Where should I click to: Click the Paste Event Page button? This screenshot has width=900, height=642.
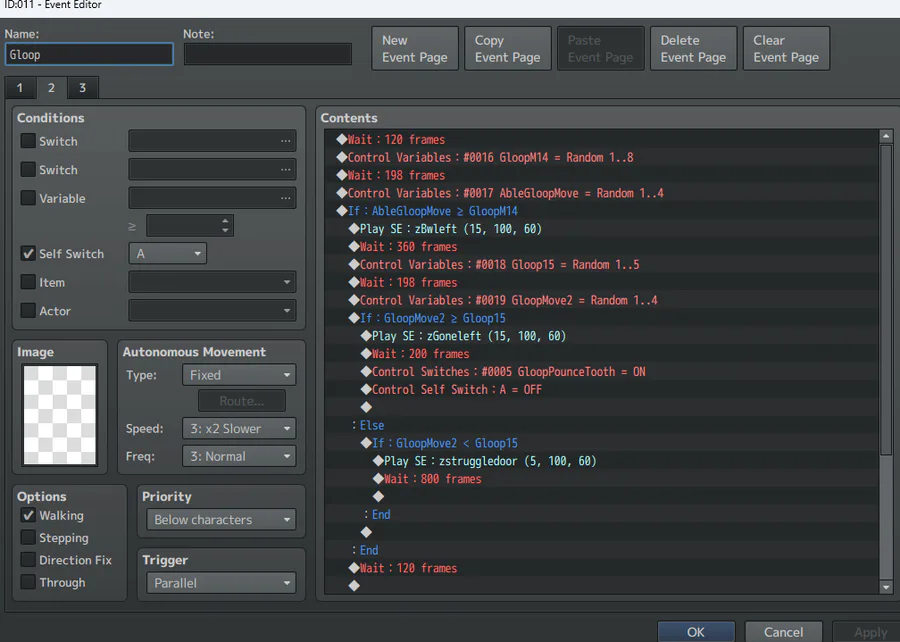pyautogui.click(x=601, y=49)
